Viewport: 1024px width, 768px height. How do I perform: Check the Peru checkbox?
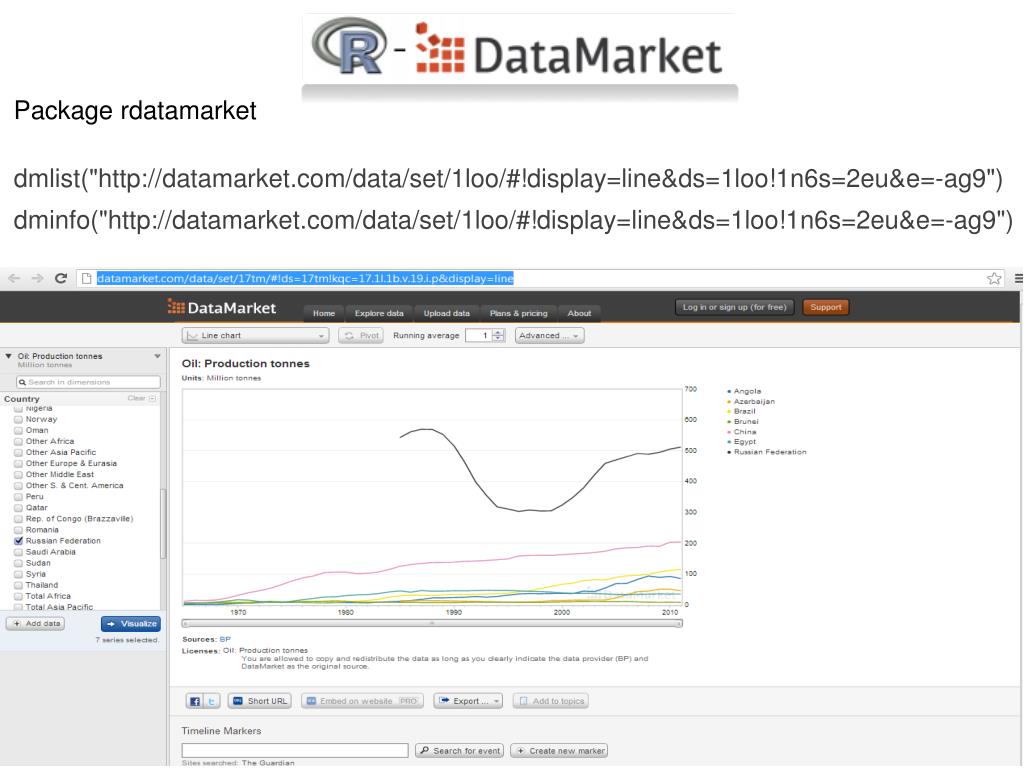(x=19, y=497)
